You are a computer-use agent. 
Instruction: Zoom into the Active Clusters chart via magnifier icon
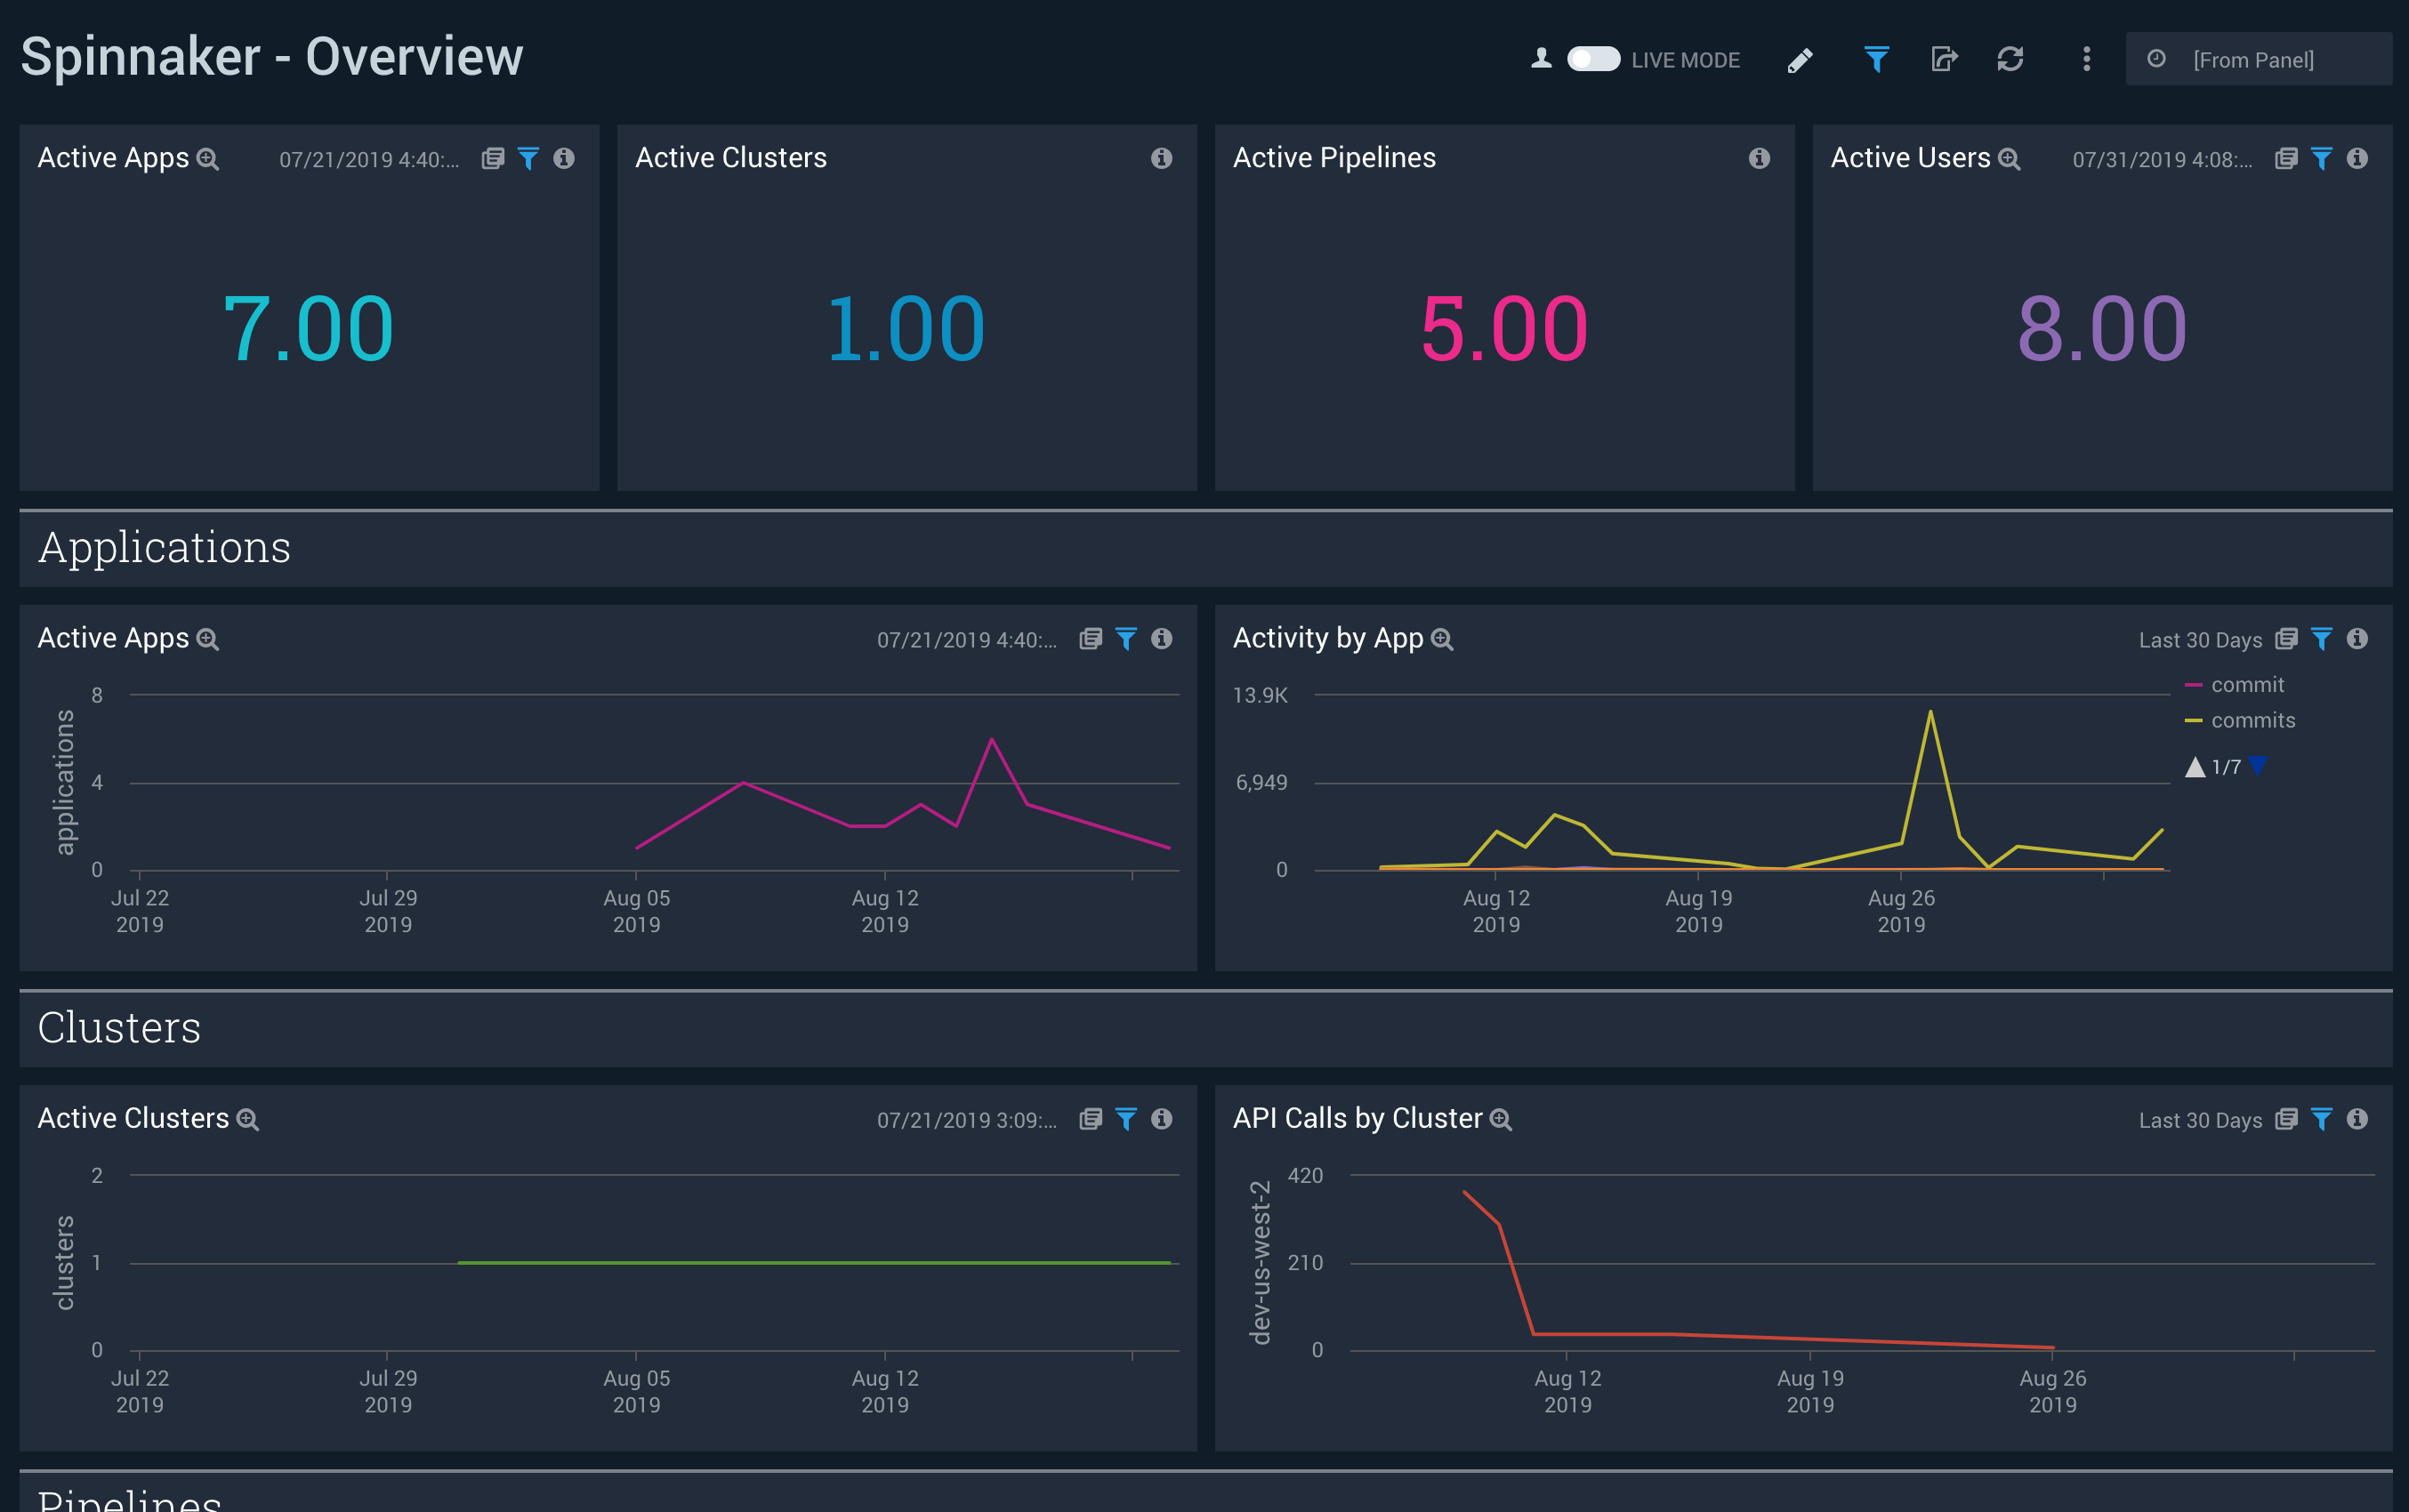(248, 1119)
